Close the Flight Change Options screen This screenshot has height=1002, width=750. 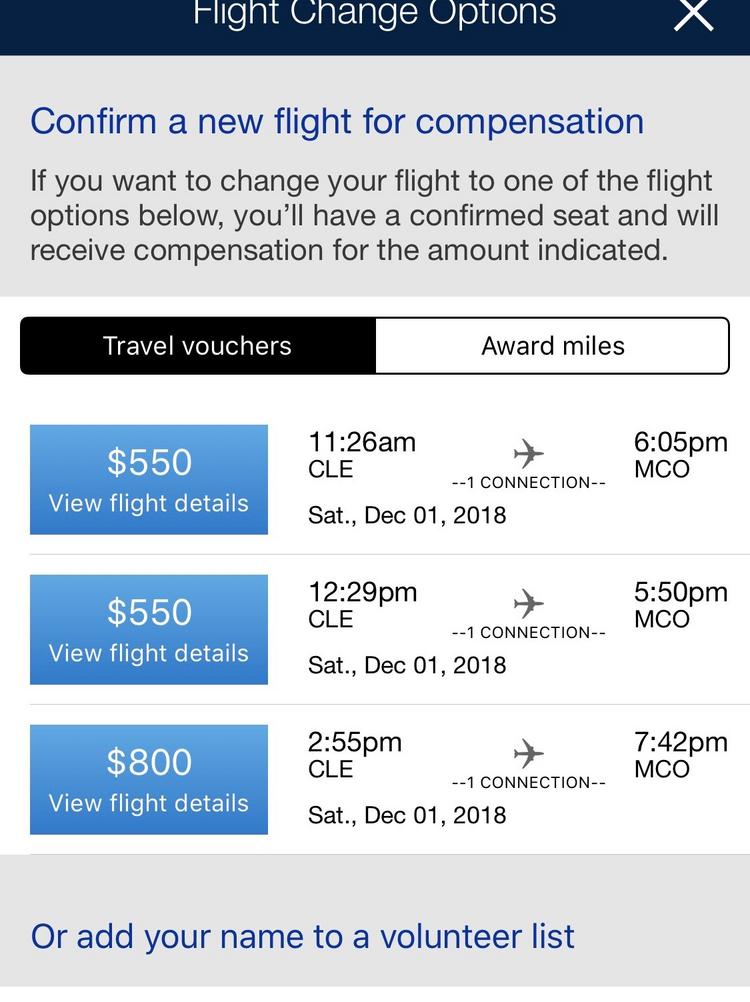693,14
